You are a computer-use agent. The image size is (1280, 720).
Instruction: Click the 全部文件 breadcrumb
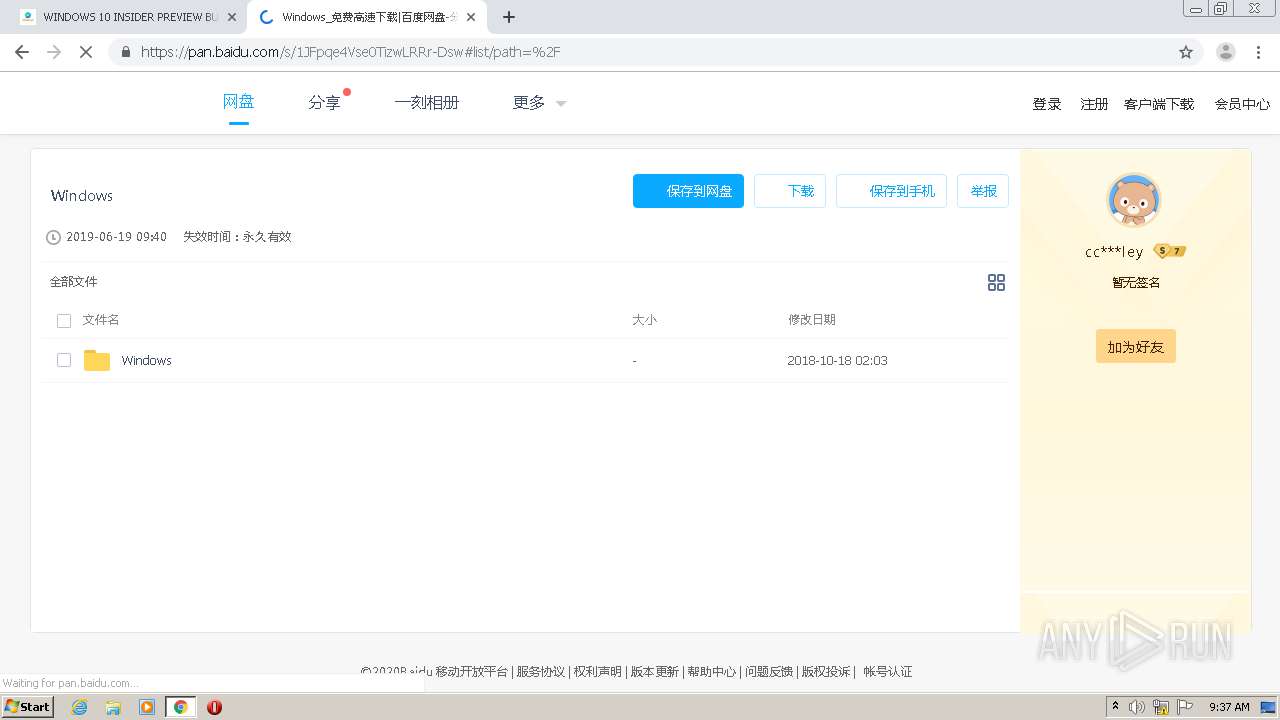[74, 282]
